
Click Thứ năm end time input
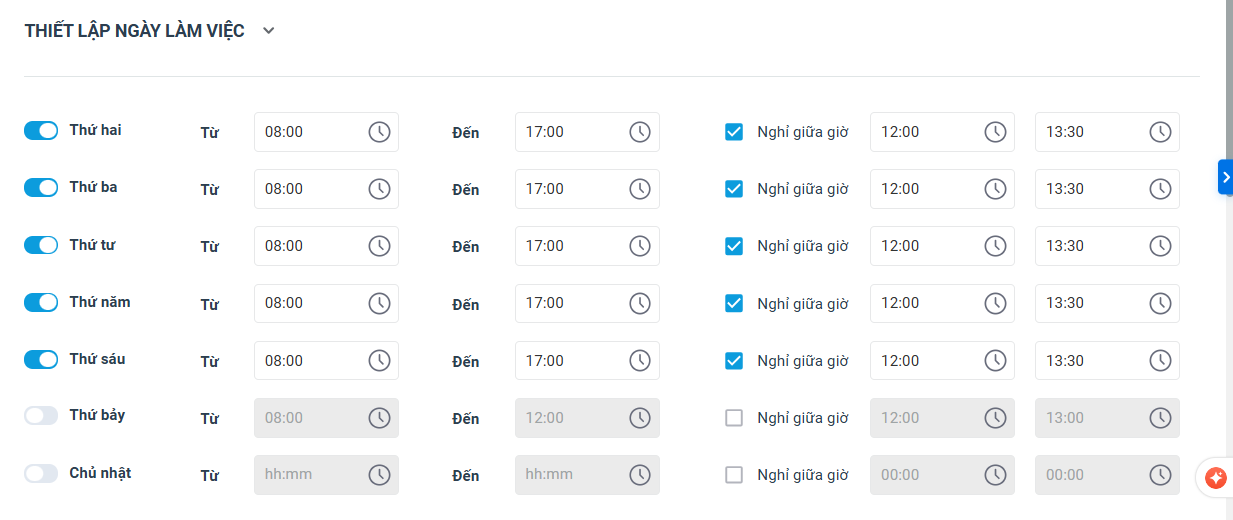click(570, 303)
